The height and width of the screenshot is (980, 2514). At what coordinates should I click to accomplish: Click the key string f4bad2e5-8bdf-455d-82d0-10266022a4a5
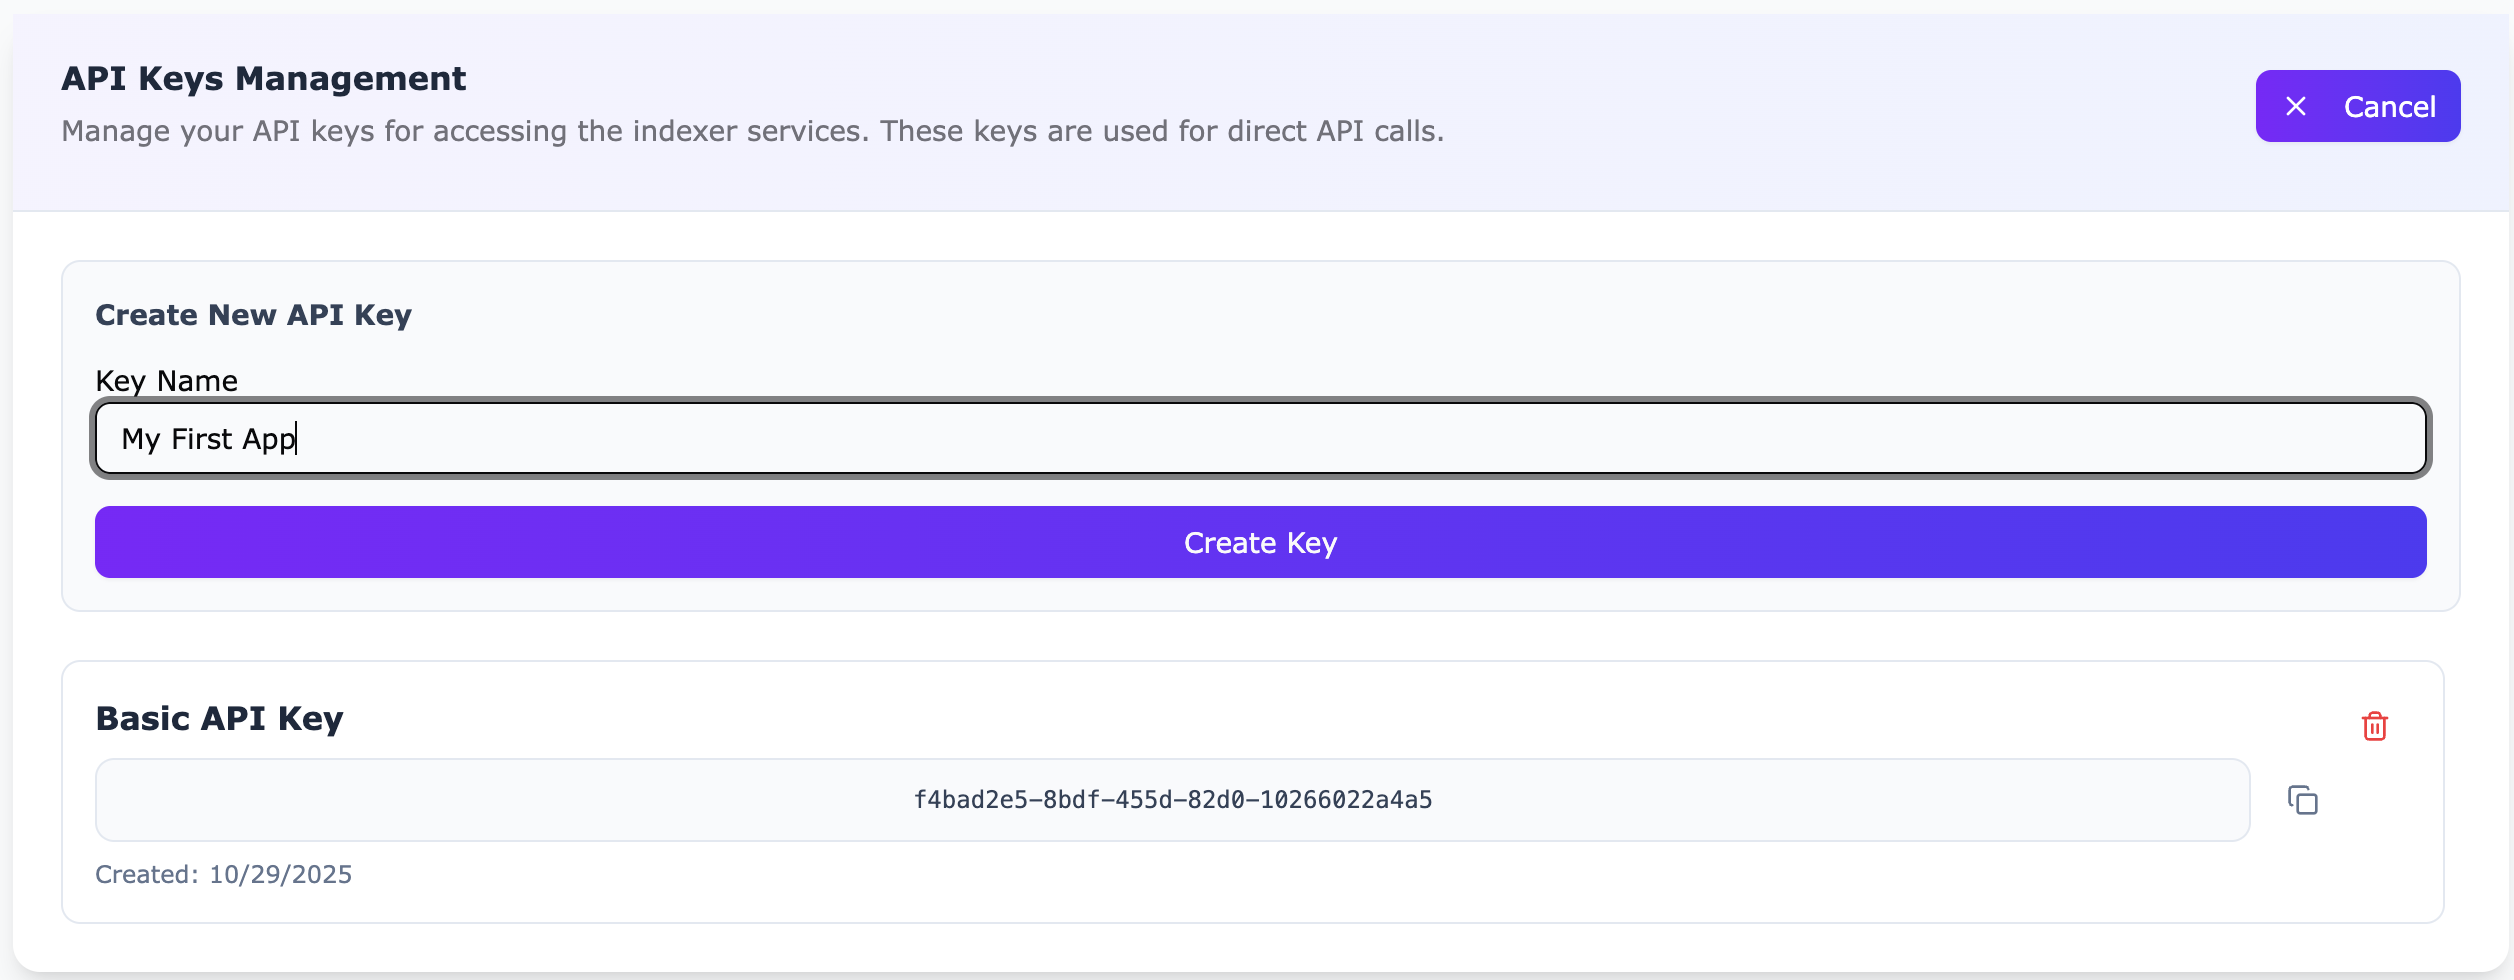(1172, 800)
